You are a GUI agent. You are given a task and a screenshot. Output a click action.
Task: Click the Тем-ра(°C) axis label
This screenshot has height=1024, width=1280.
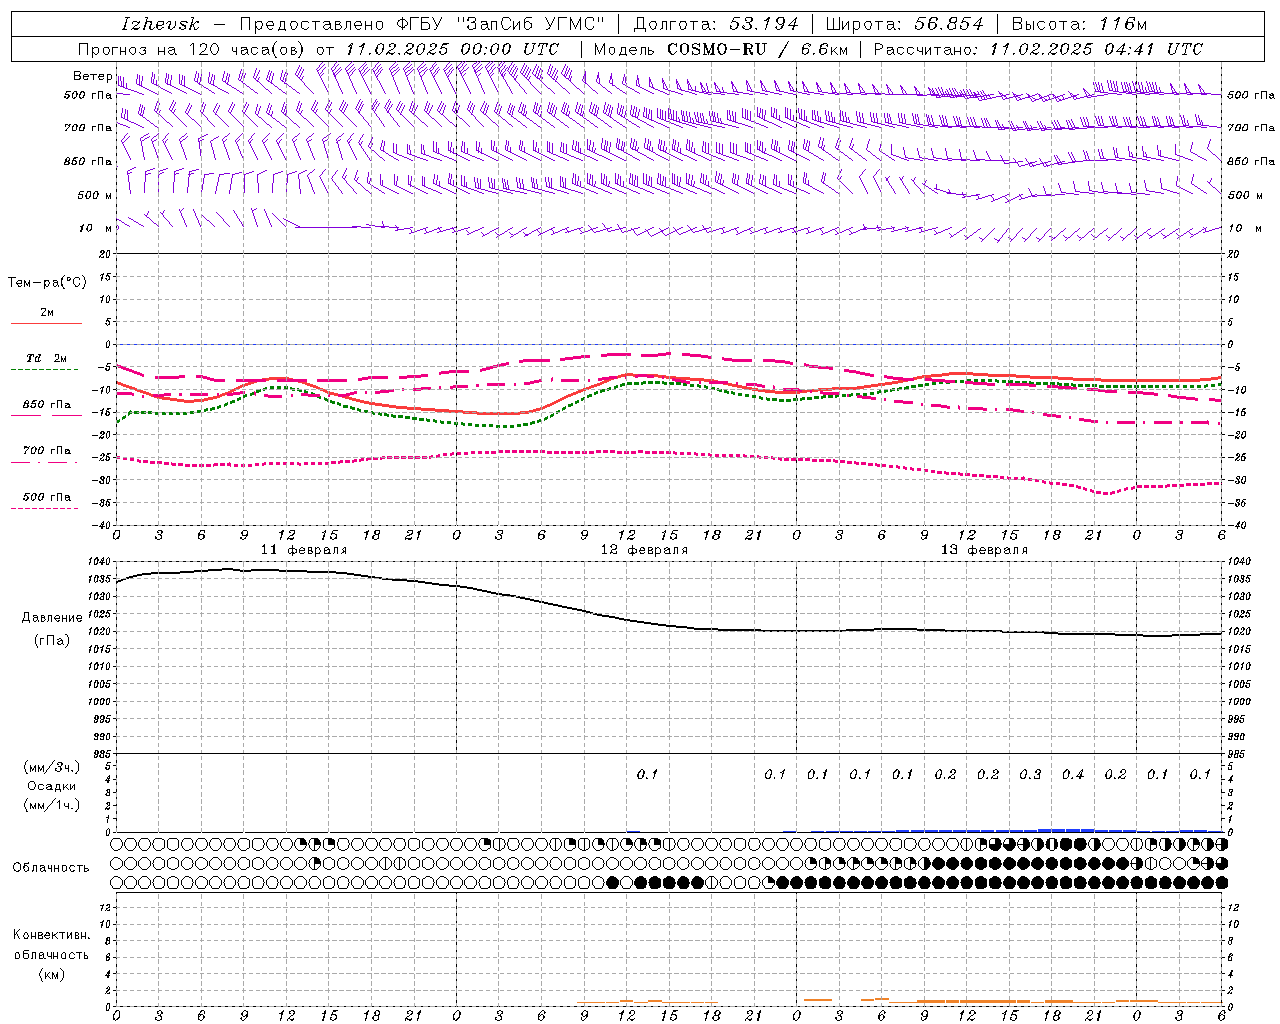[47, 283]
